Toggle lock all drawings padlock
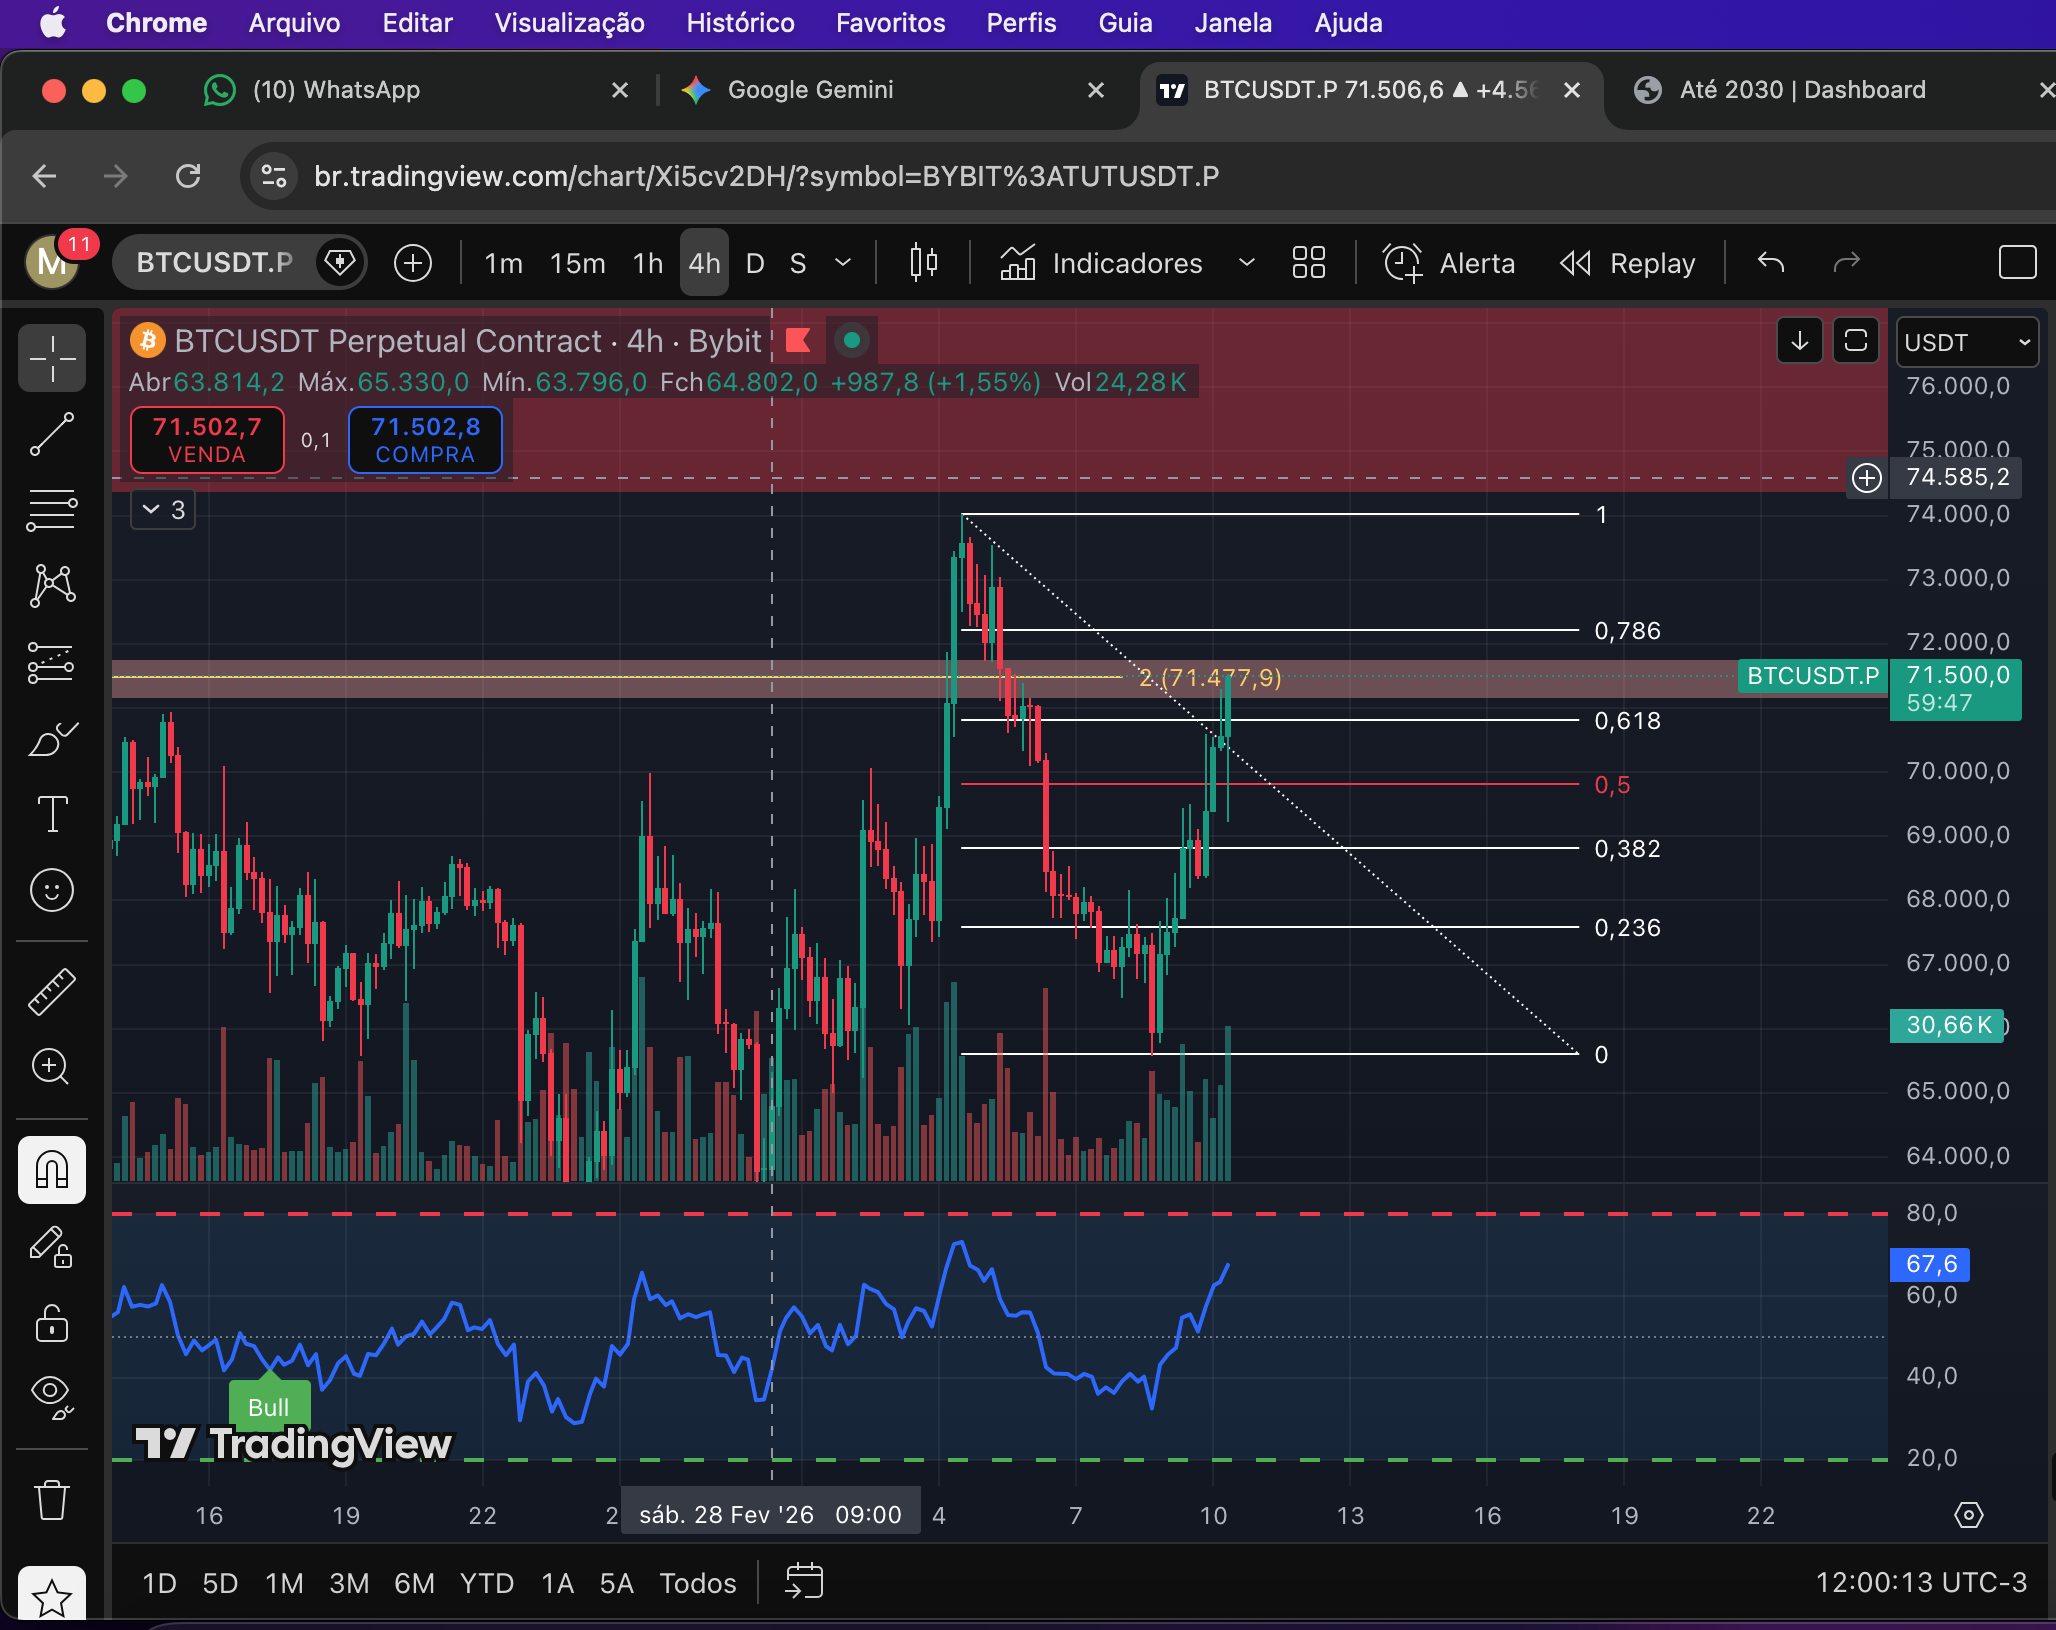This screenshot has width=2056, height=1630. pos(52,1322)
